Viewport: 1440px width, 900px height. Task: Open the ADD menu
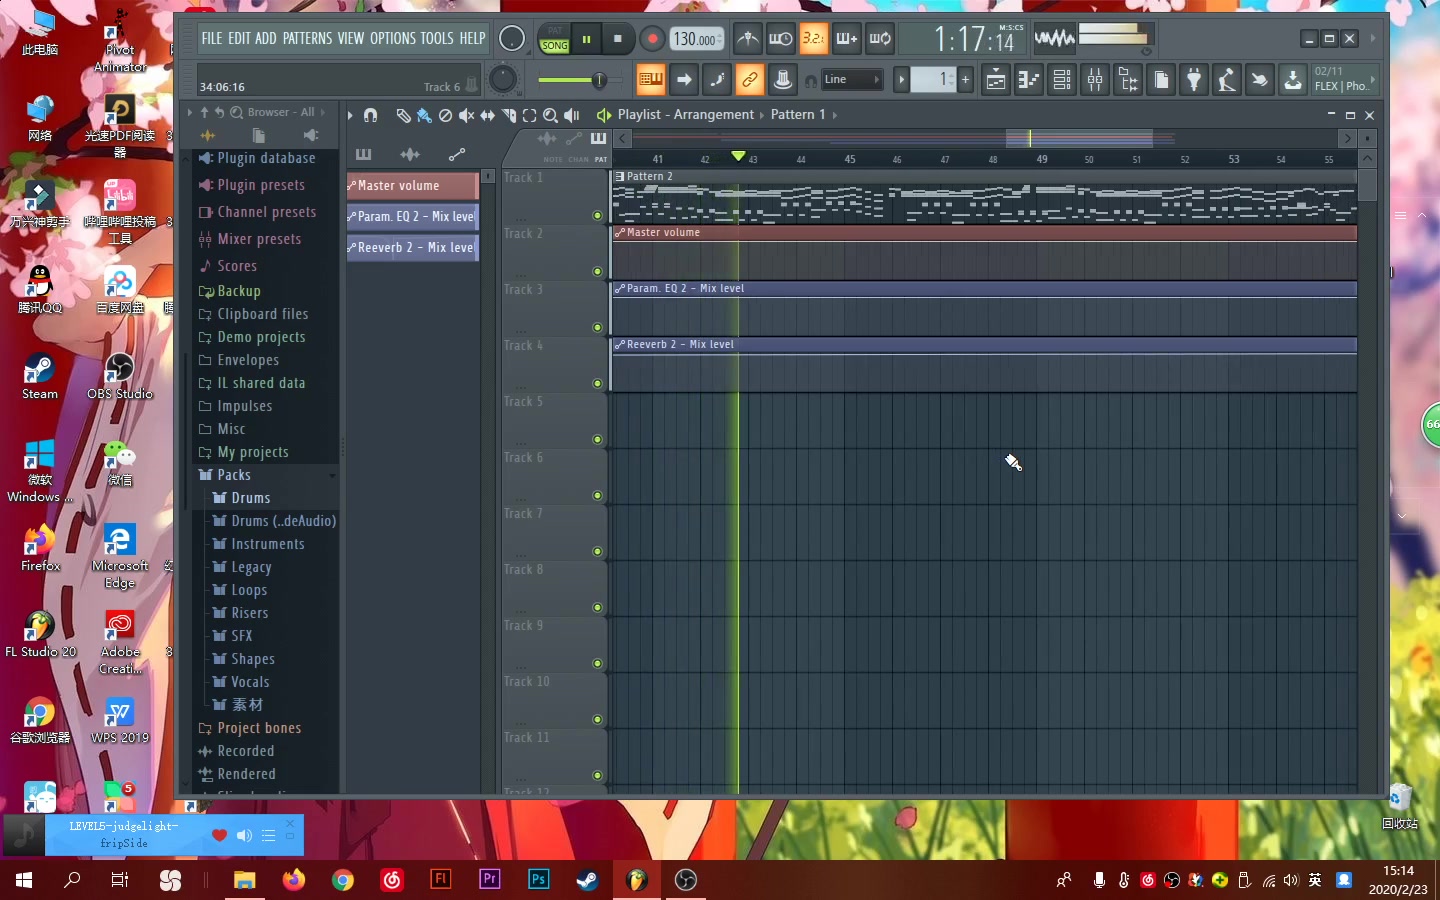coord(266,39)
